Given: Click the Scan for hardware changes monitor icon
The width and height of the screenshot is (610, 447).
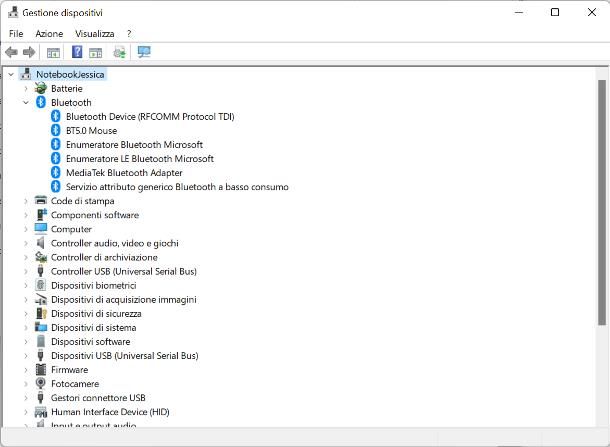Looking at the screenshot, I should point(144,52).
